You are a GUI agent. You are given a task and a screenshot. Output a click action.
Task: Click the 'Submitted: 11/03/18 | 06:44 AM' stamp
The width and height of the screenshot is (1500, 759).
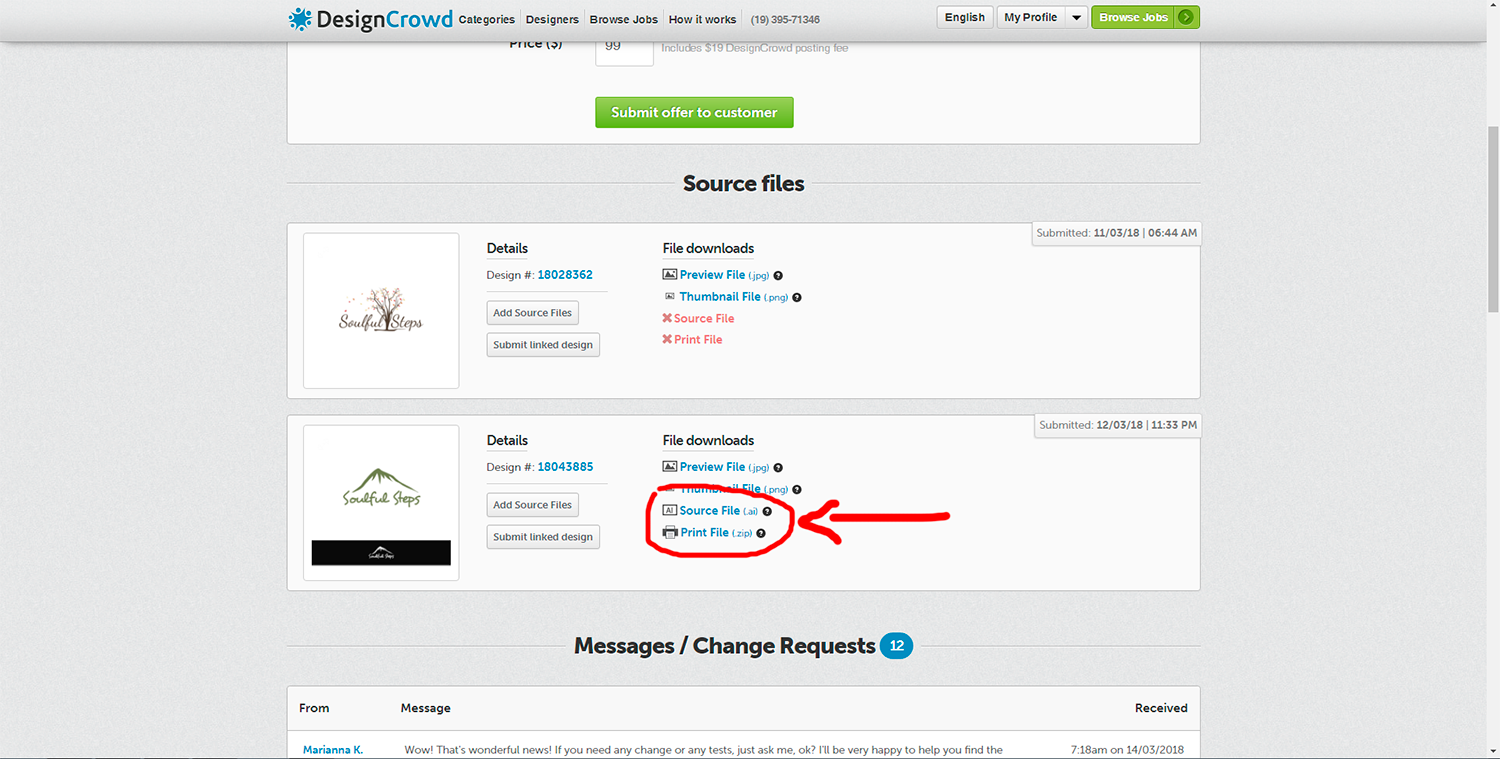coord(1116,233)
